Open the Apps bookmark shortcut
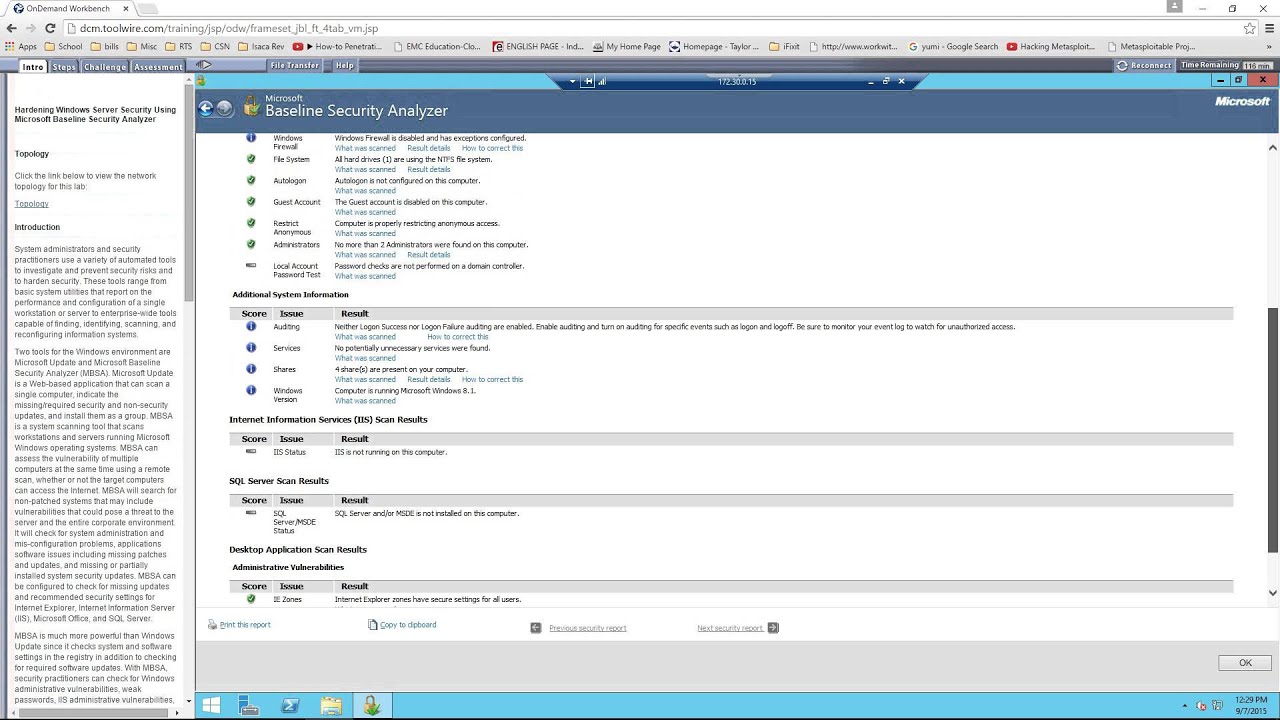This screenshot has width=1280, height=720. [x=21, y=46]
